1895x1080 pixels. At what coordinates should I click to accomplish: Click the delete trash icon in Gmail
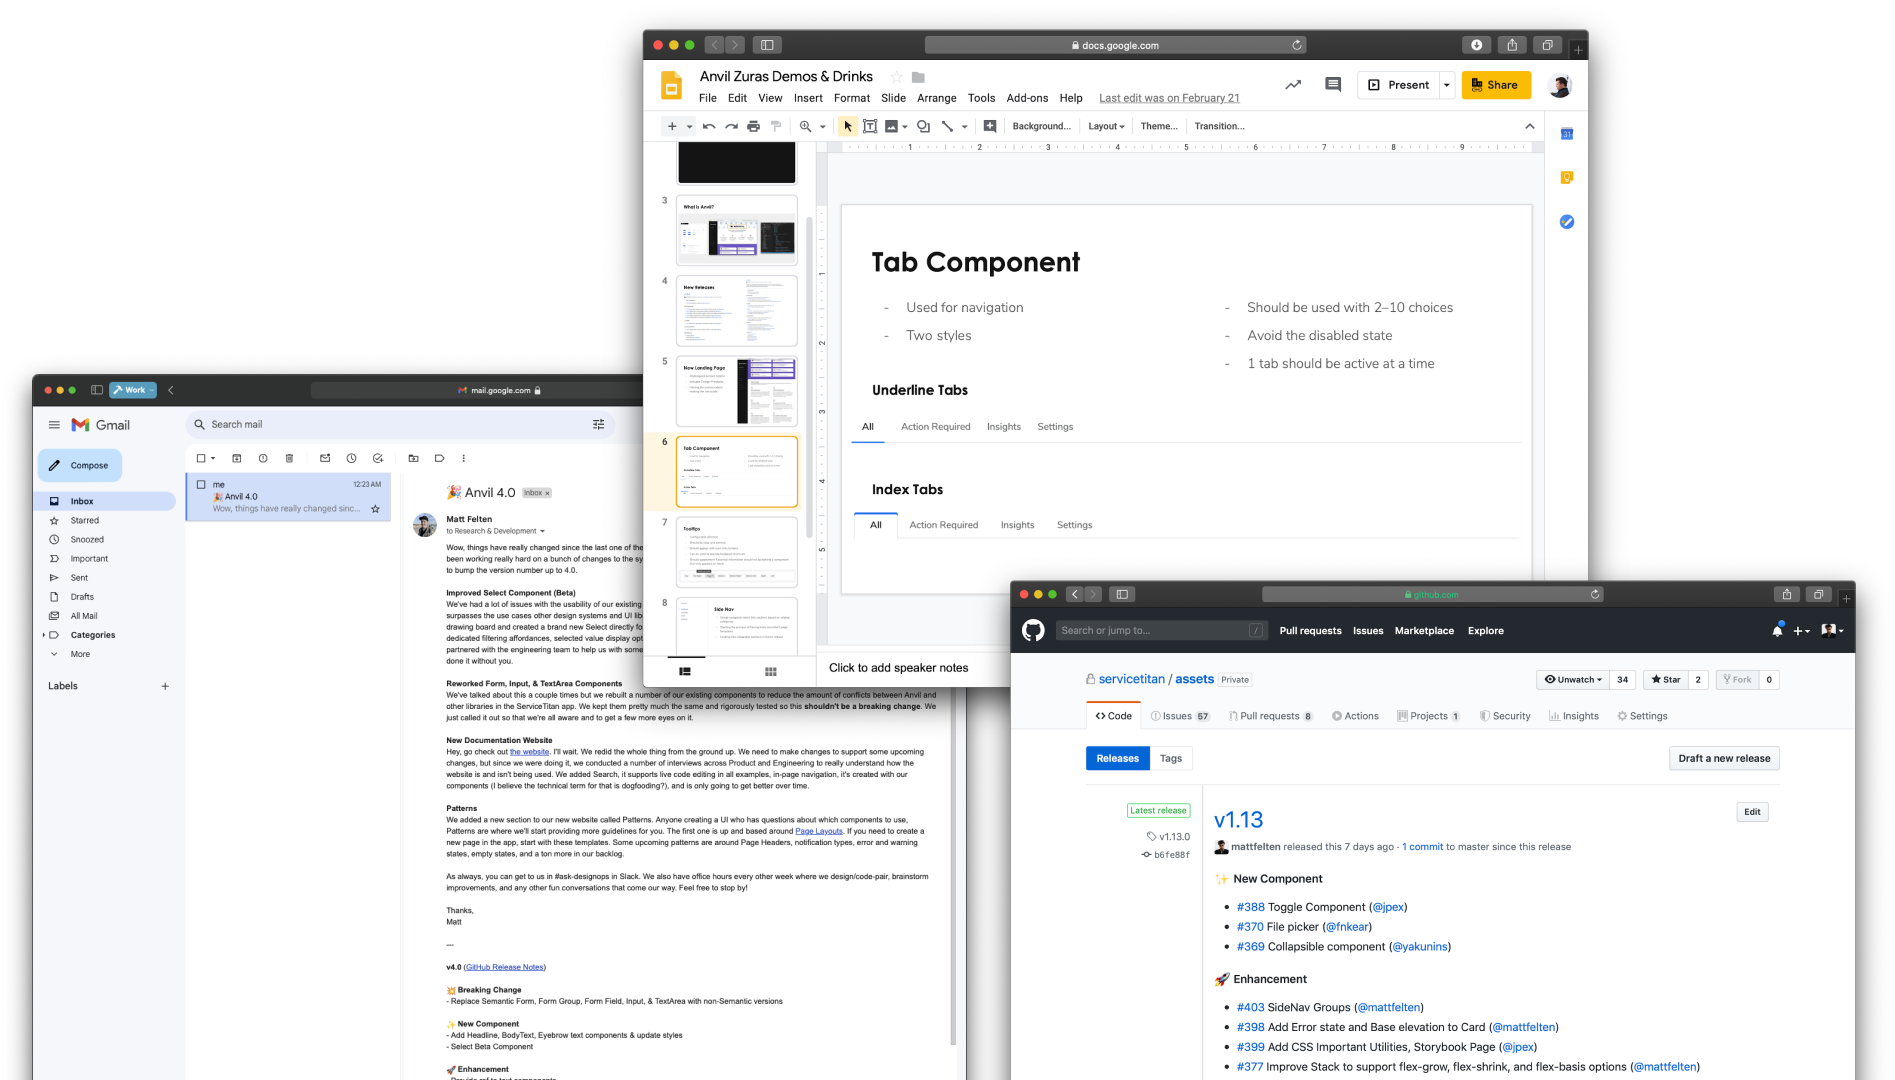pos(289,458)
